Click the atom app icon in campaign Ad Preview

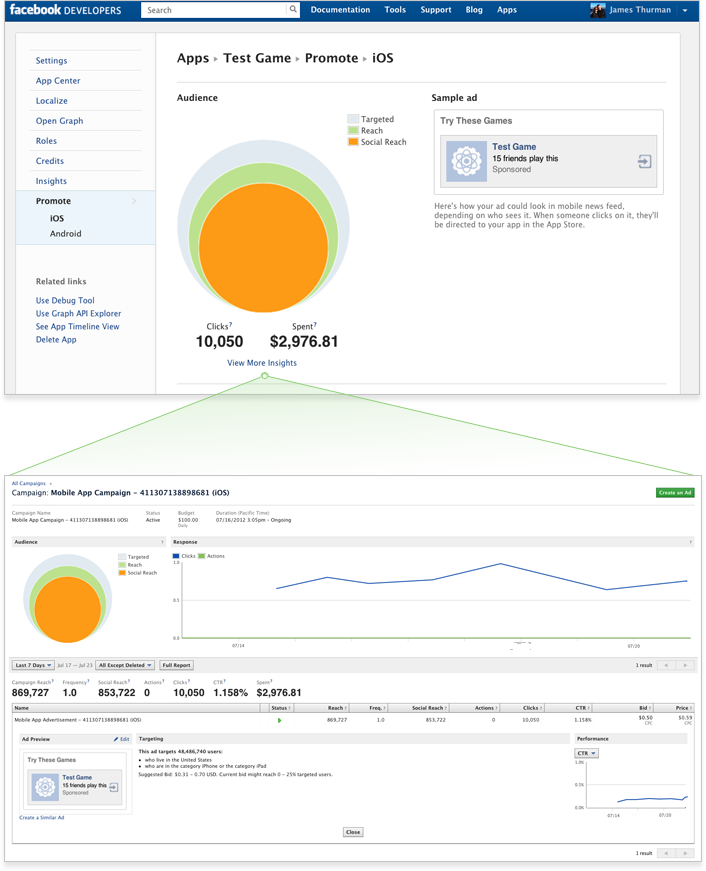(45, 787)
